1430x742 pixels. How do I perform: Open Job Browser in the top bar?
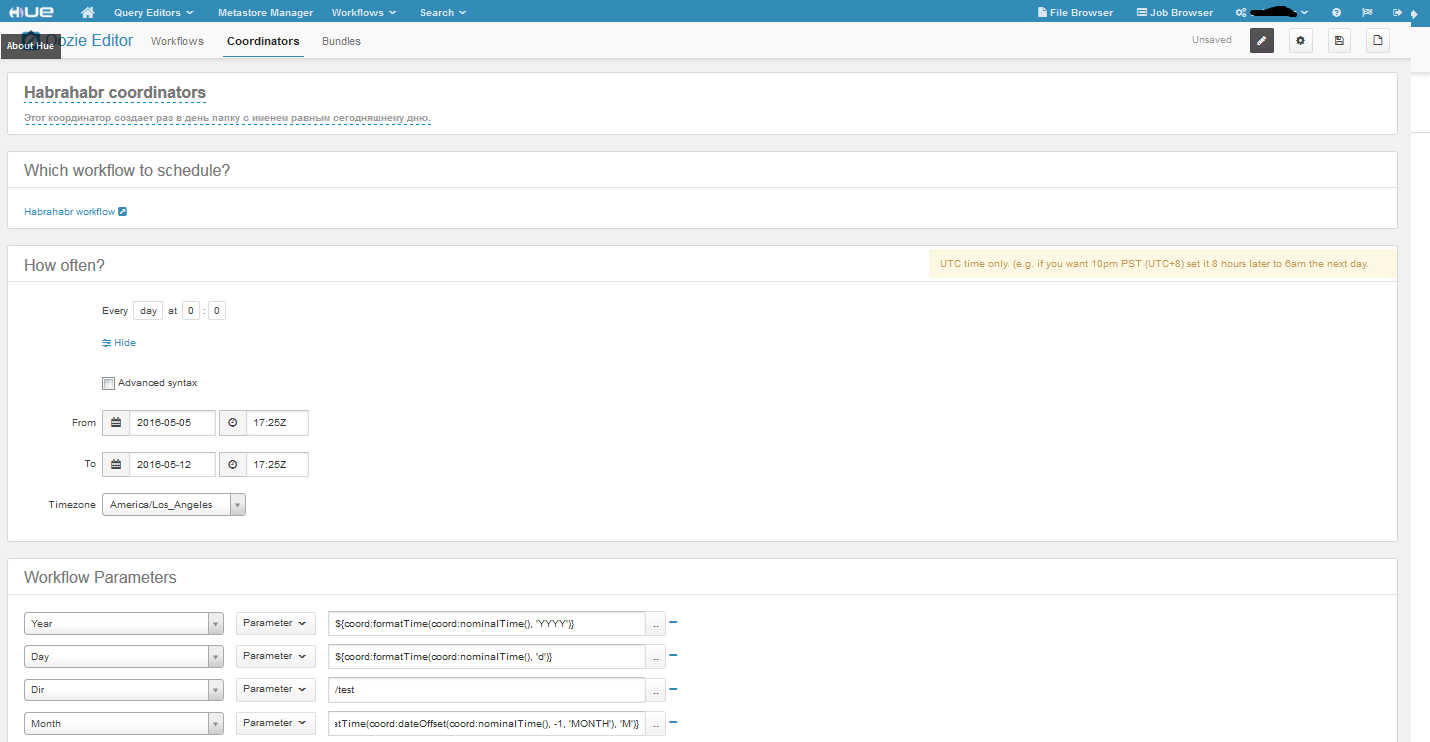(x=1175, y=12)
